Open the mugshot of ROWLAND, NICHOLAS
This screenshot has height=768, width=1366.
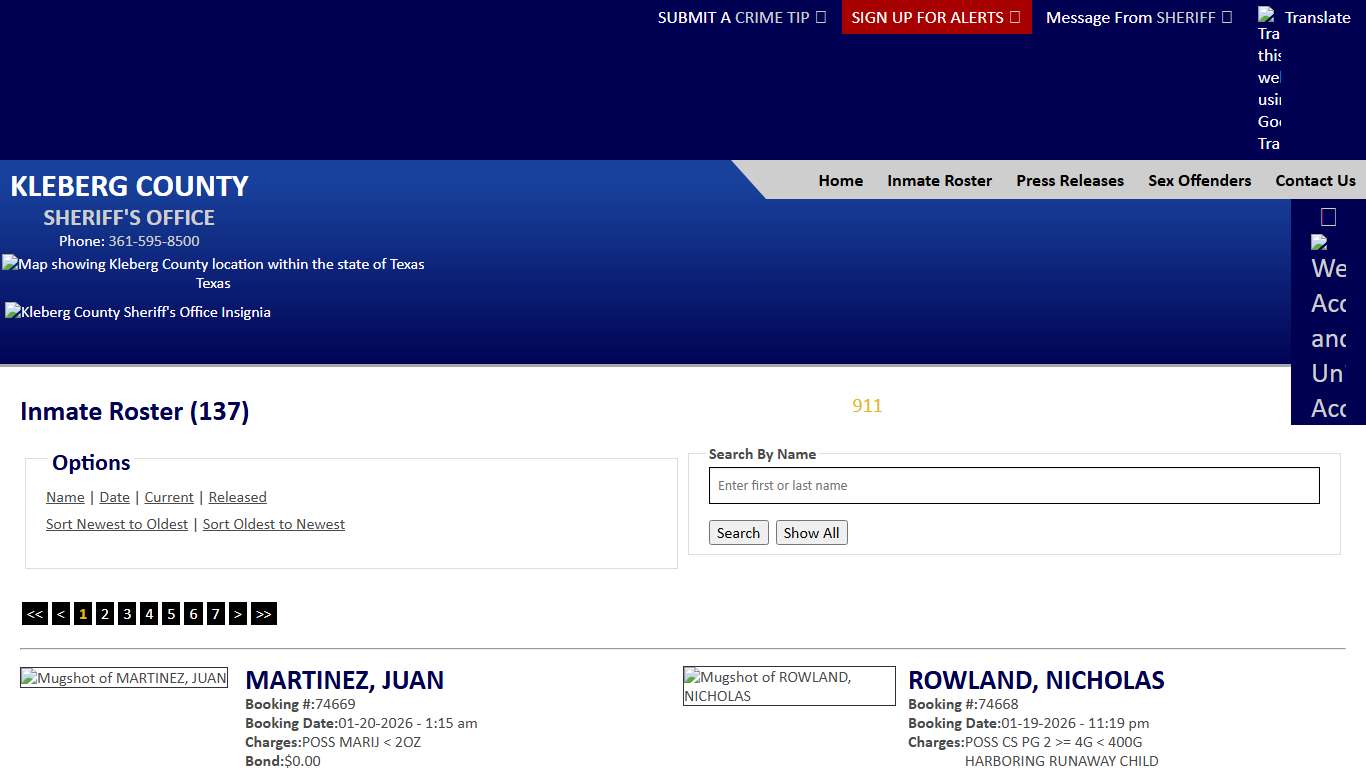[788, 686]
